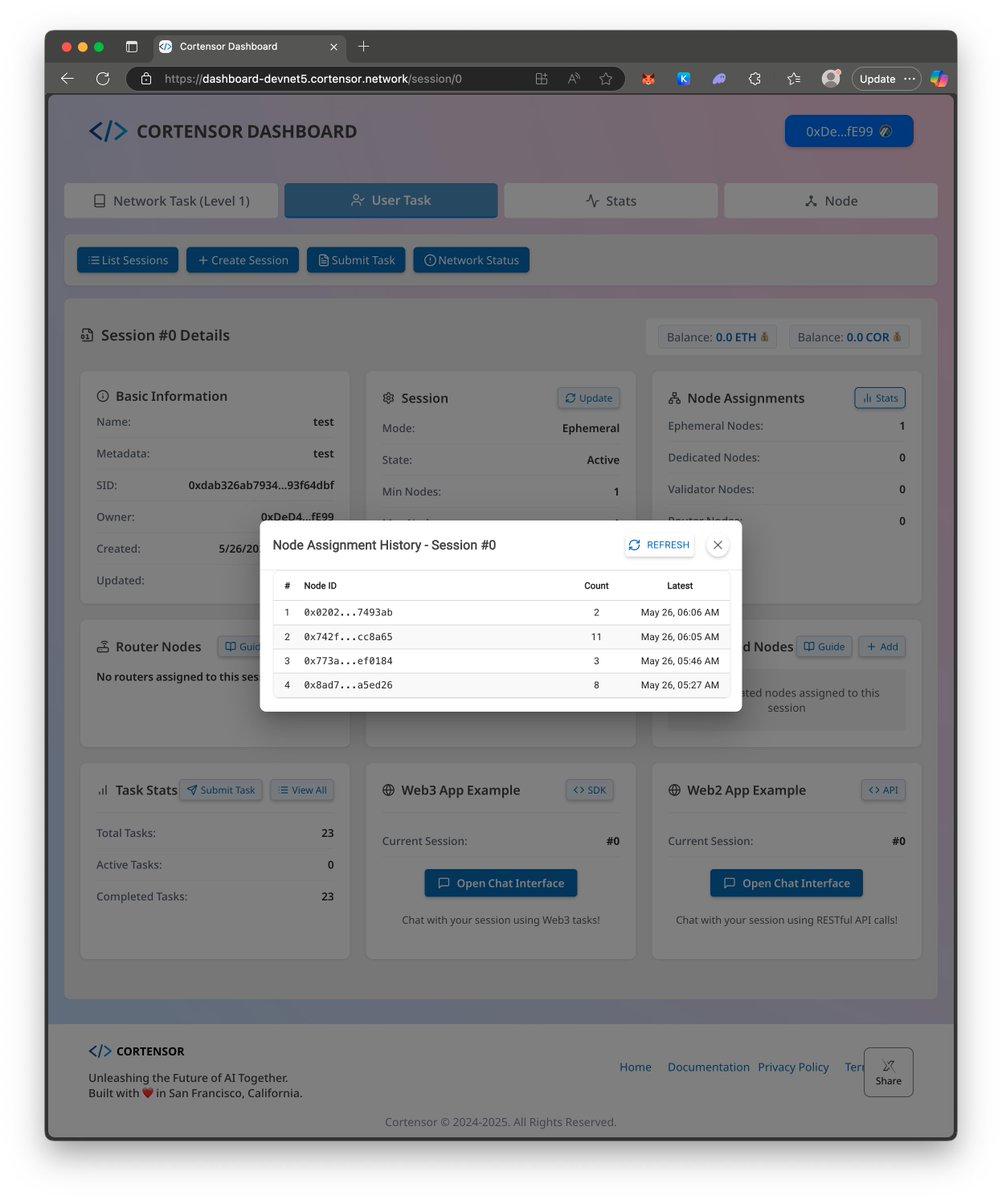Click the Share button

tap(888, 1072)
